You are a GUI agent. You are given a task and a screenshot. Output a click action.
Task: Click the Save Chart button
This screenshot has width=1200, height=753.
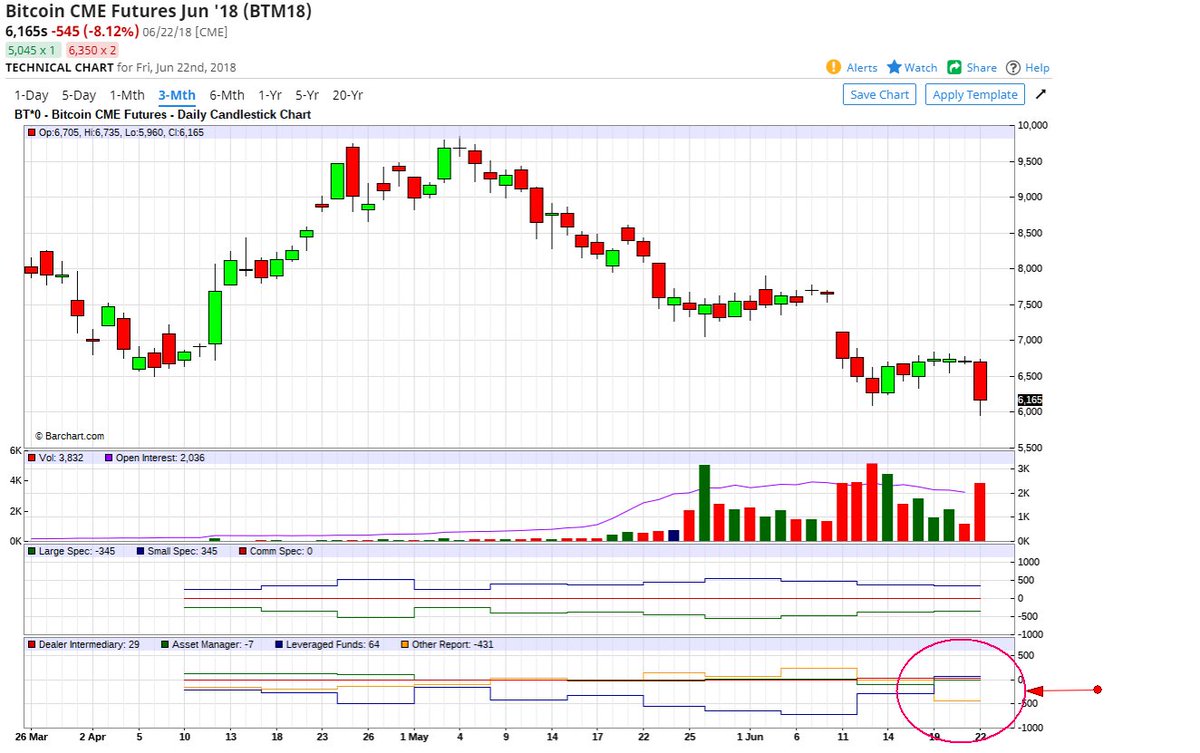879,94
